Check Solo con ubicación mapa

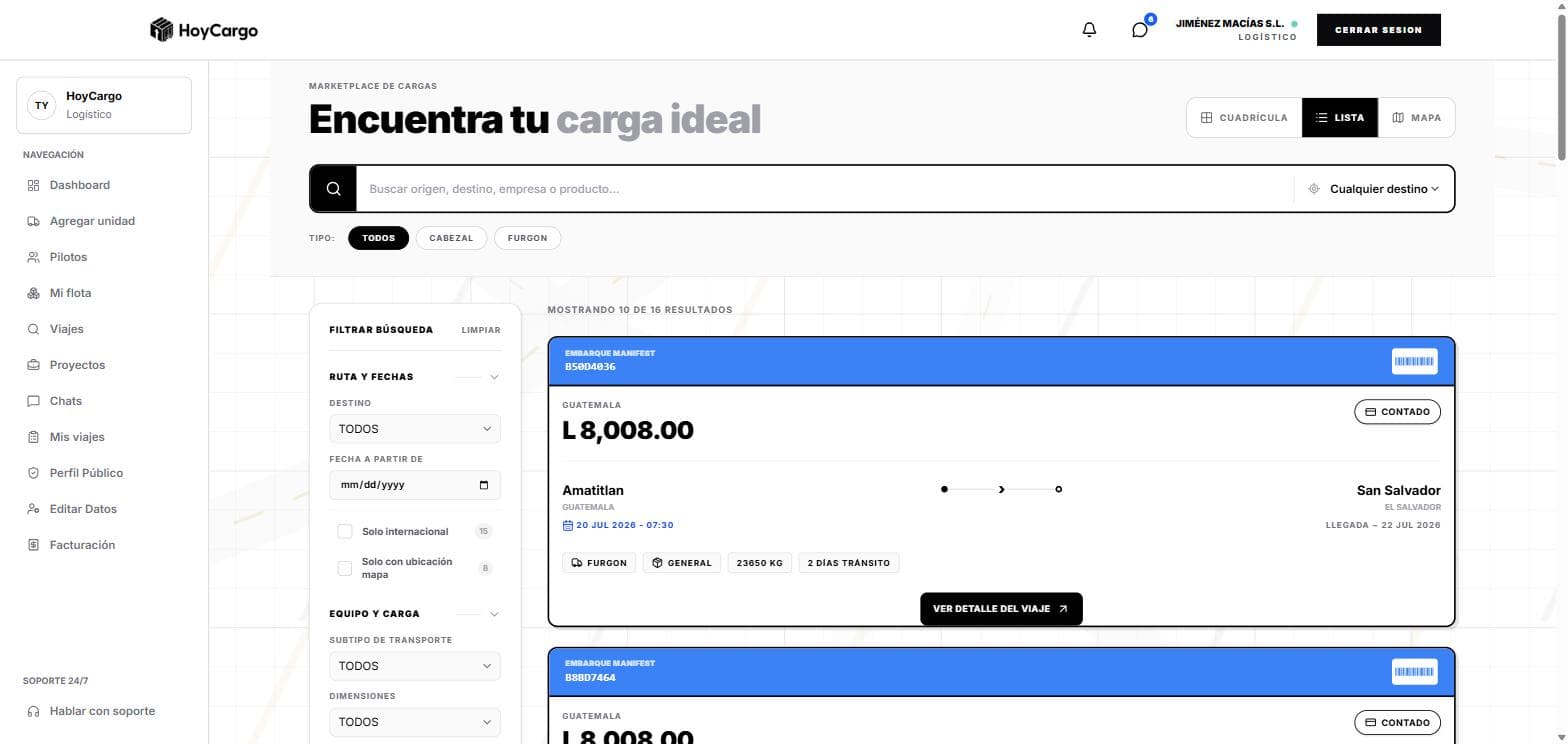point(345,568)
